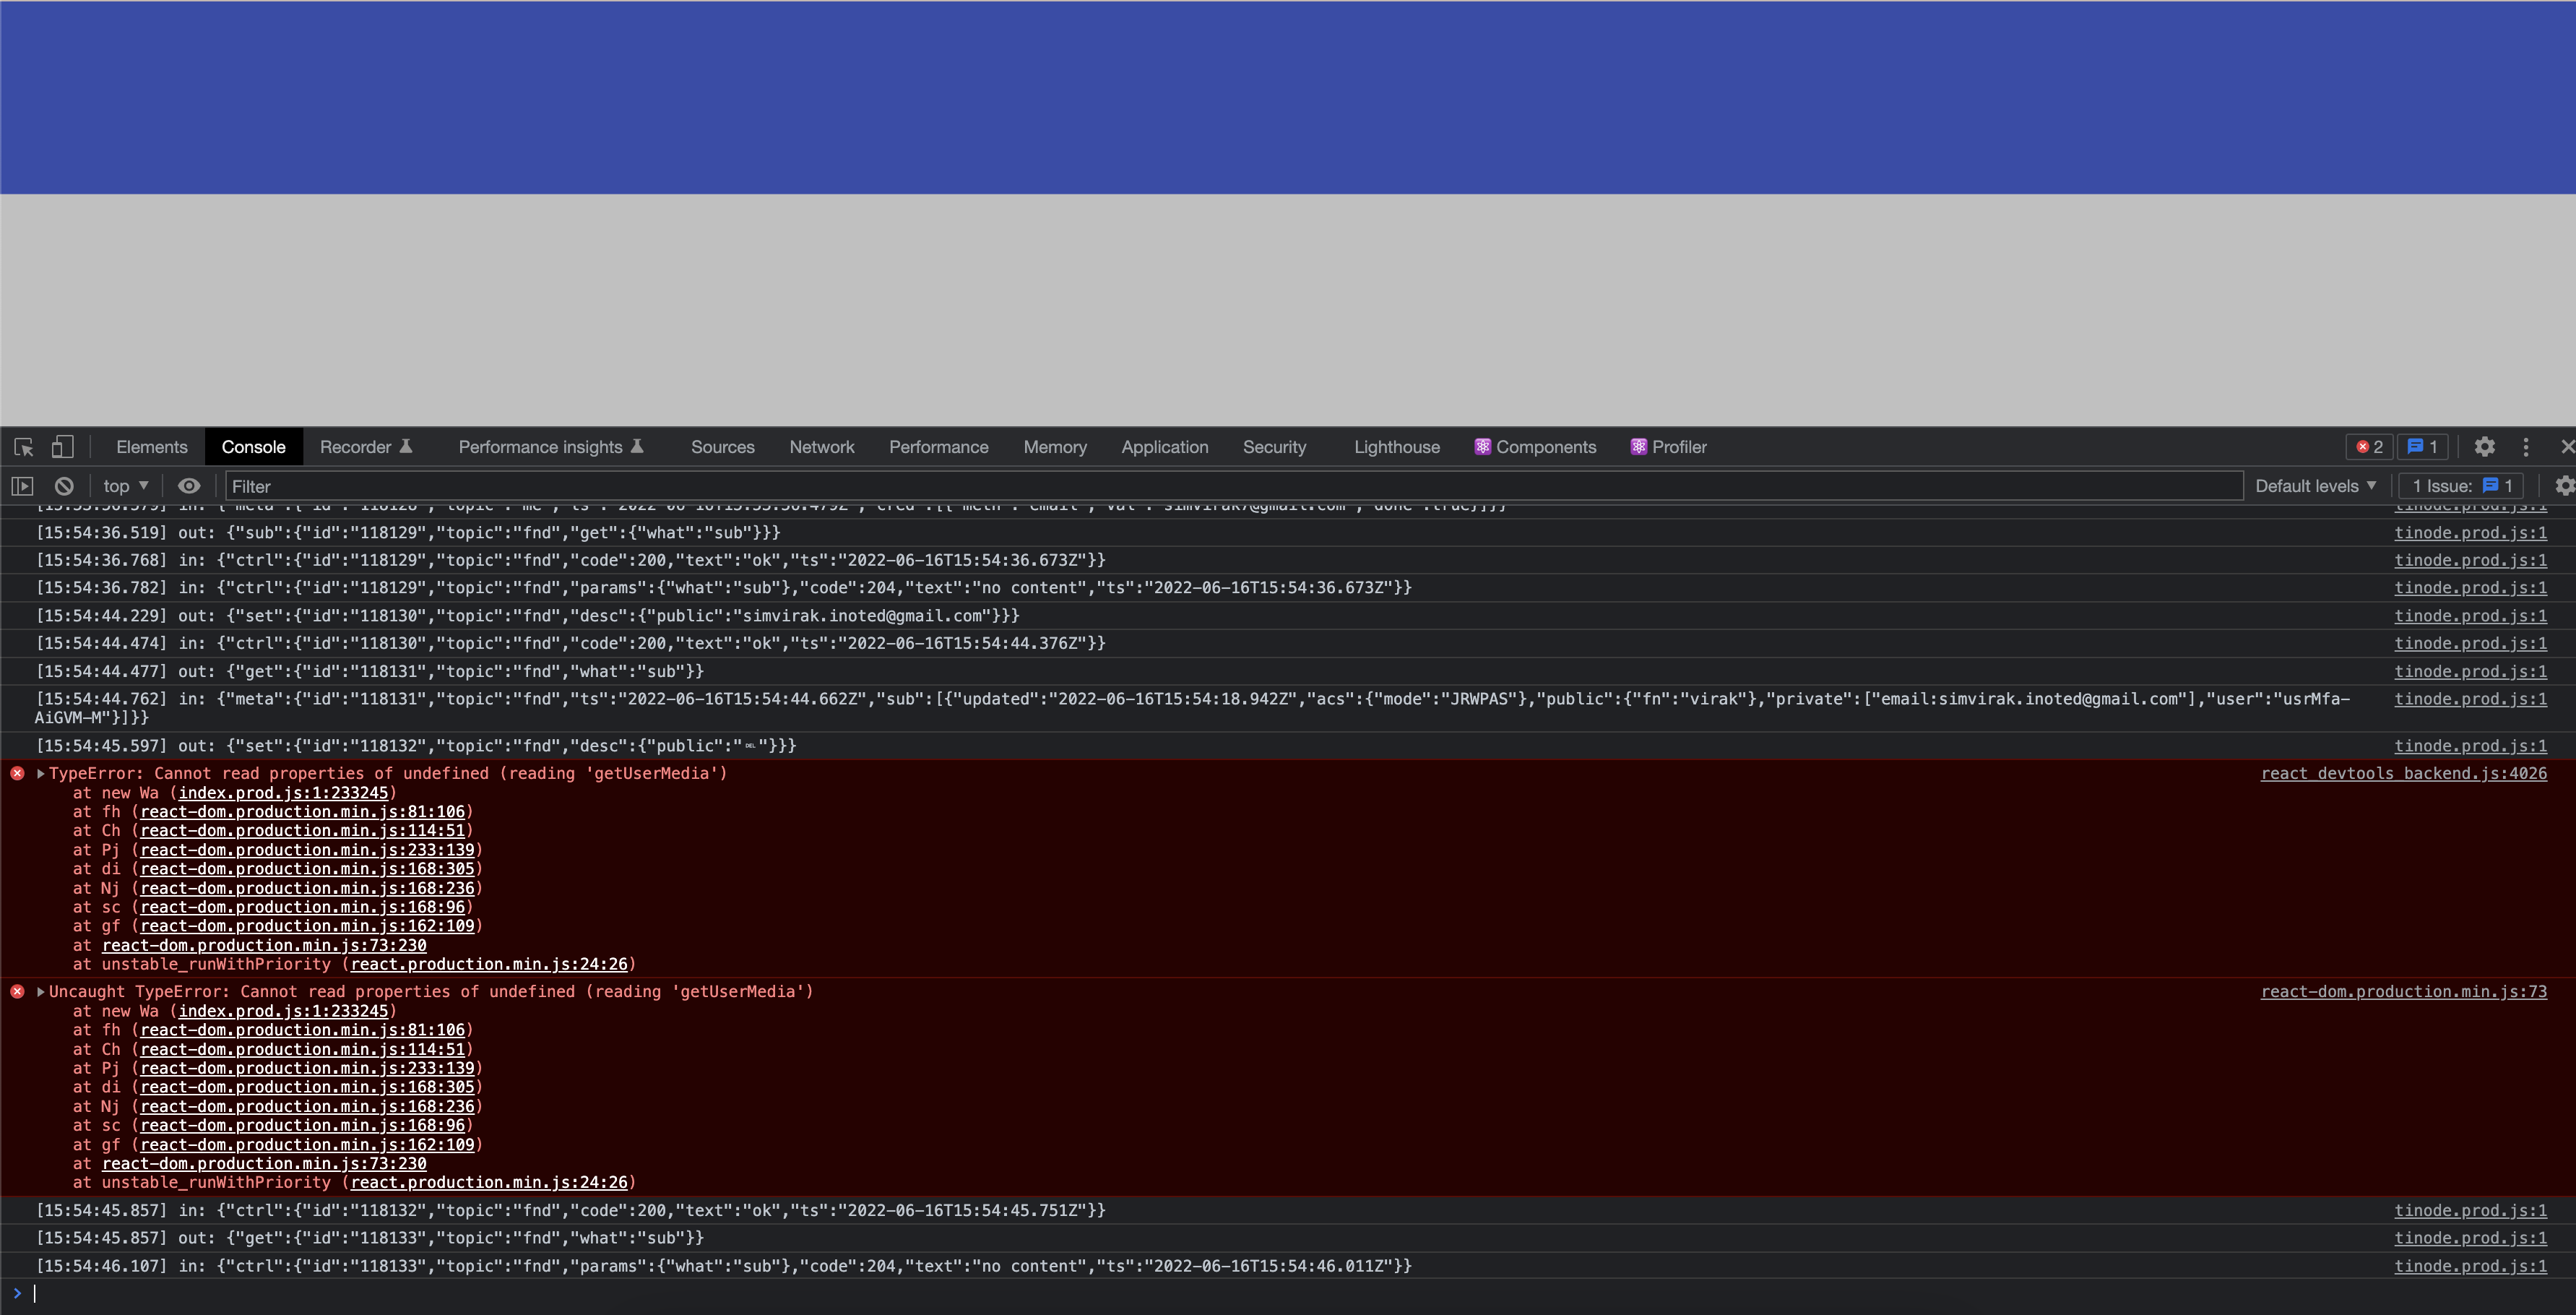Open the Performance insights tab
2576x1315 pixels.
pos(542,447)
